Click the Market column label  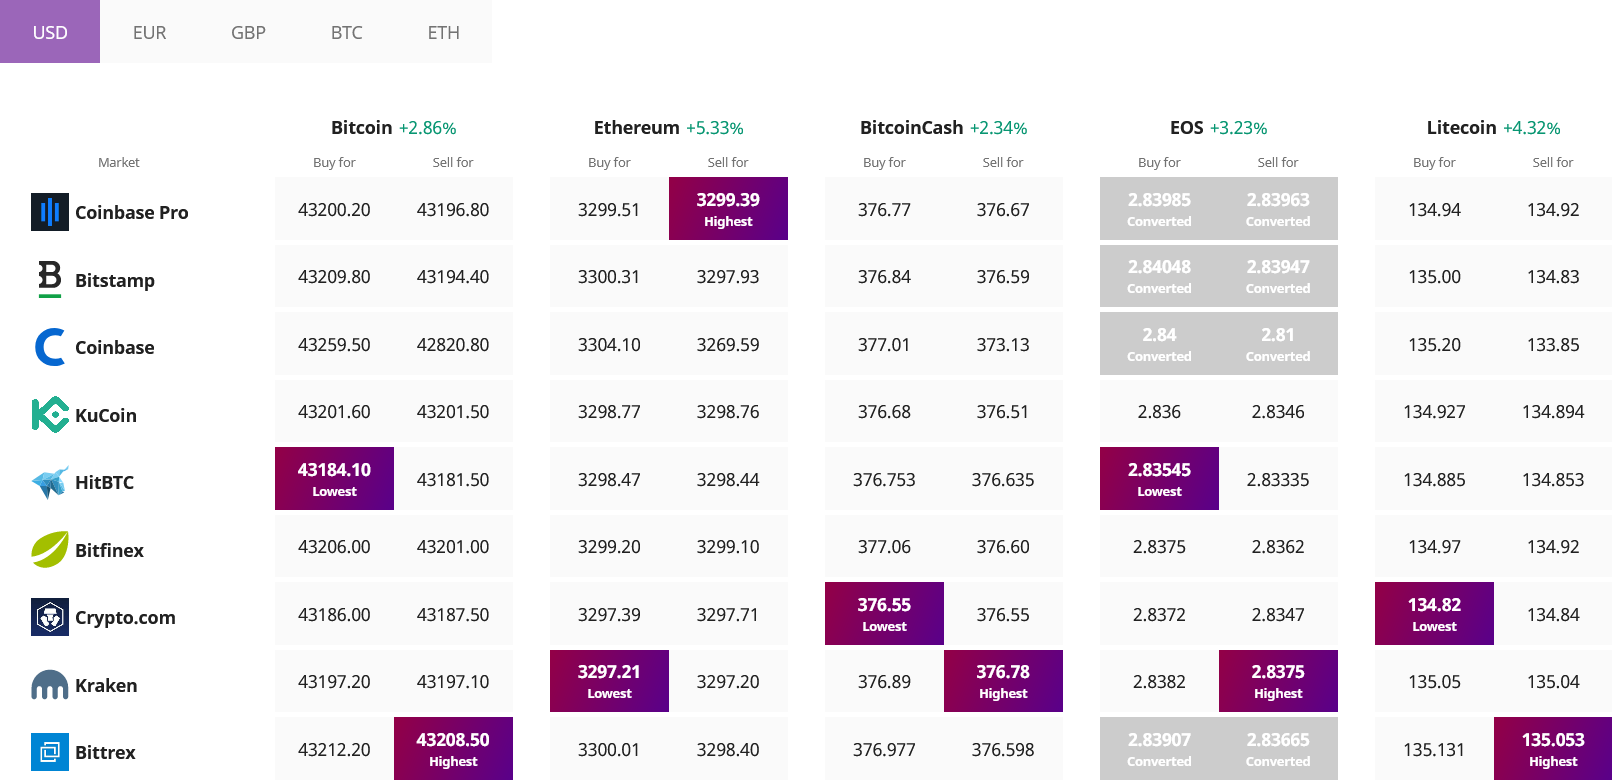119,162
